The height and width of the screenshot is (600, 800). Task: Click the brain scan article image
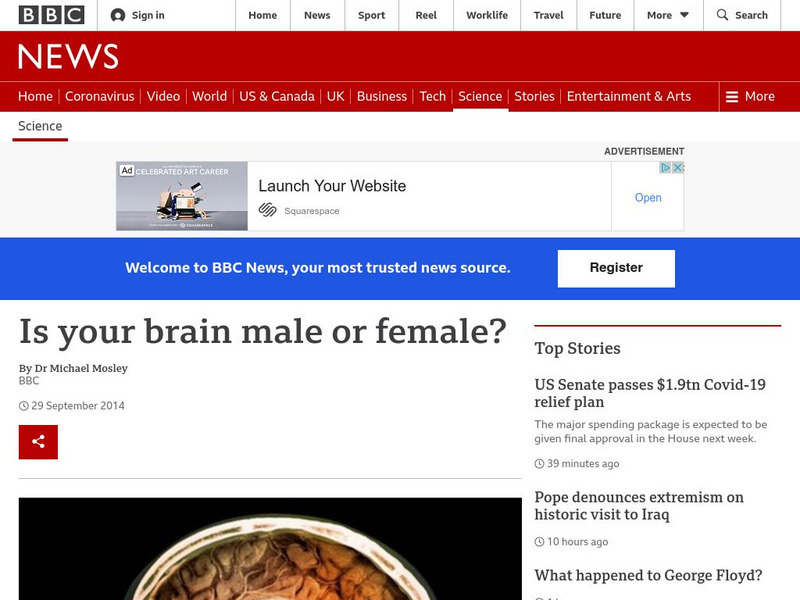[270, 549]
